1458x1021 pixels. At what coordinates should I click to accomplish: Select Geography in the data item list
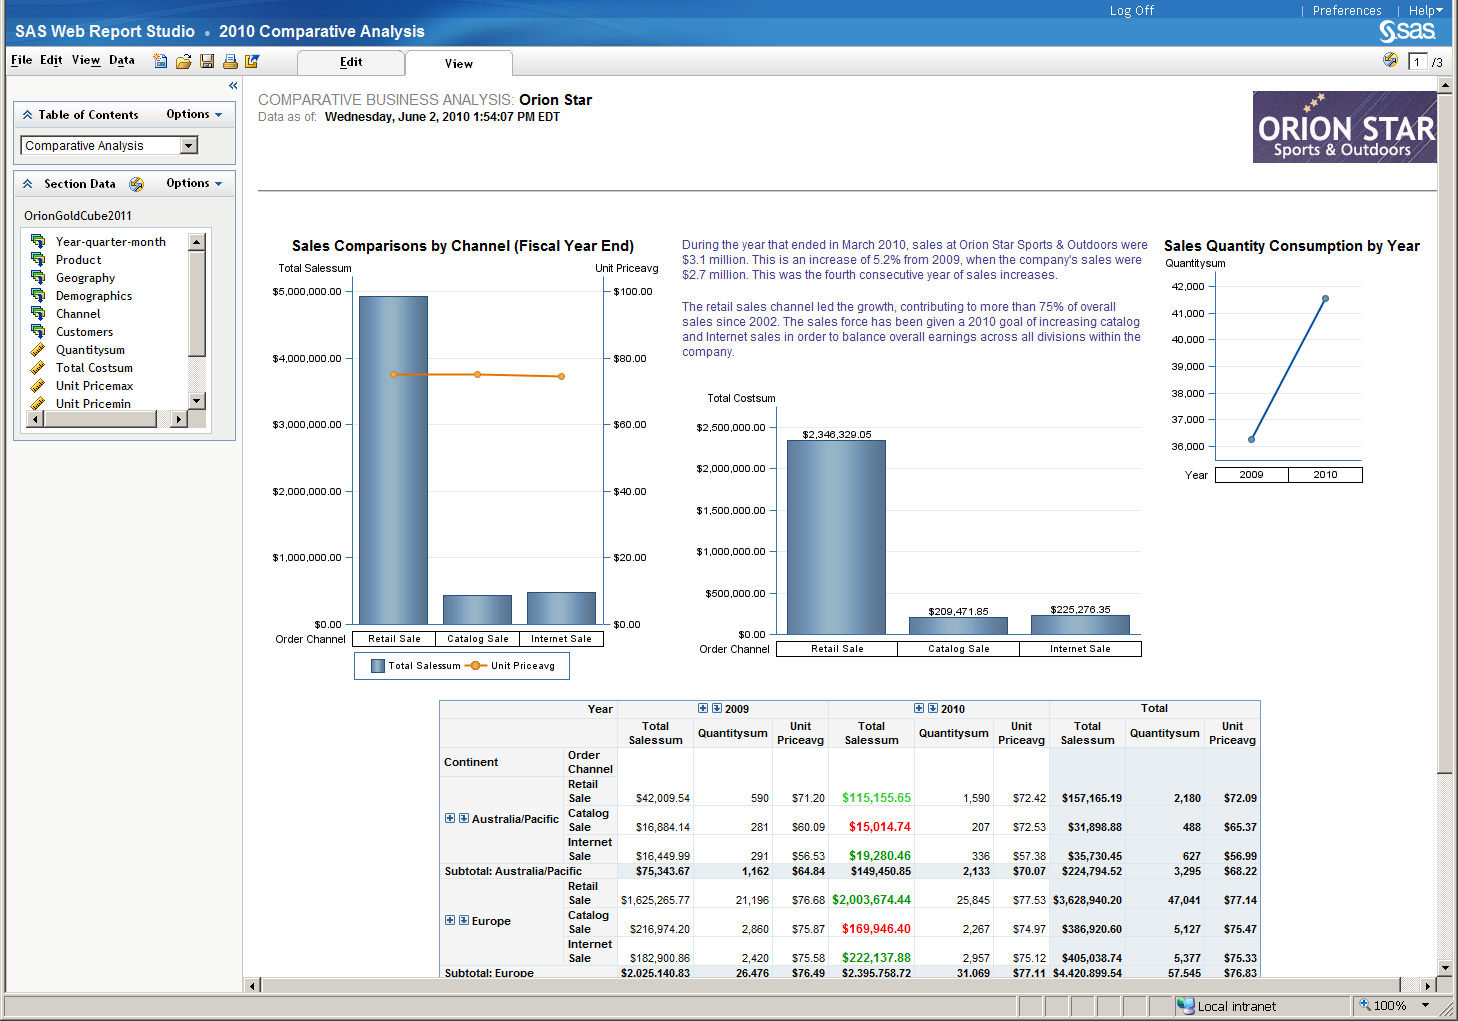pos(85,278)
